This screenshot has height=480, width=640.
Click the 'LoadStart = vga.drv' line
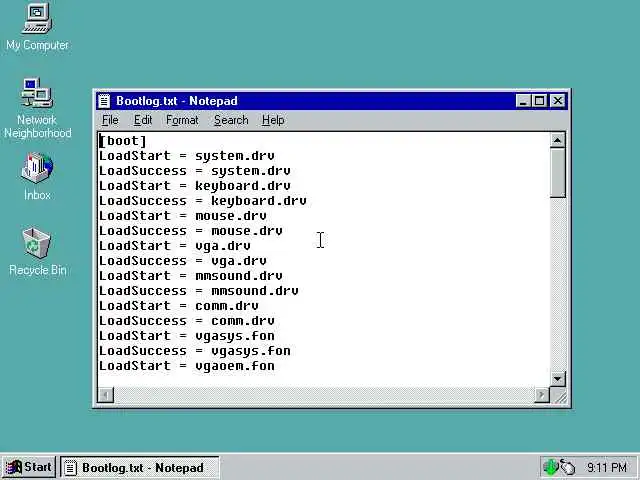(x=175, y=246)
